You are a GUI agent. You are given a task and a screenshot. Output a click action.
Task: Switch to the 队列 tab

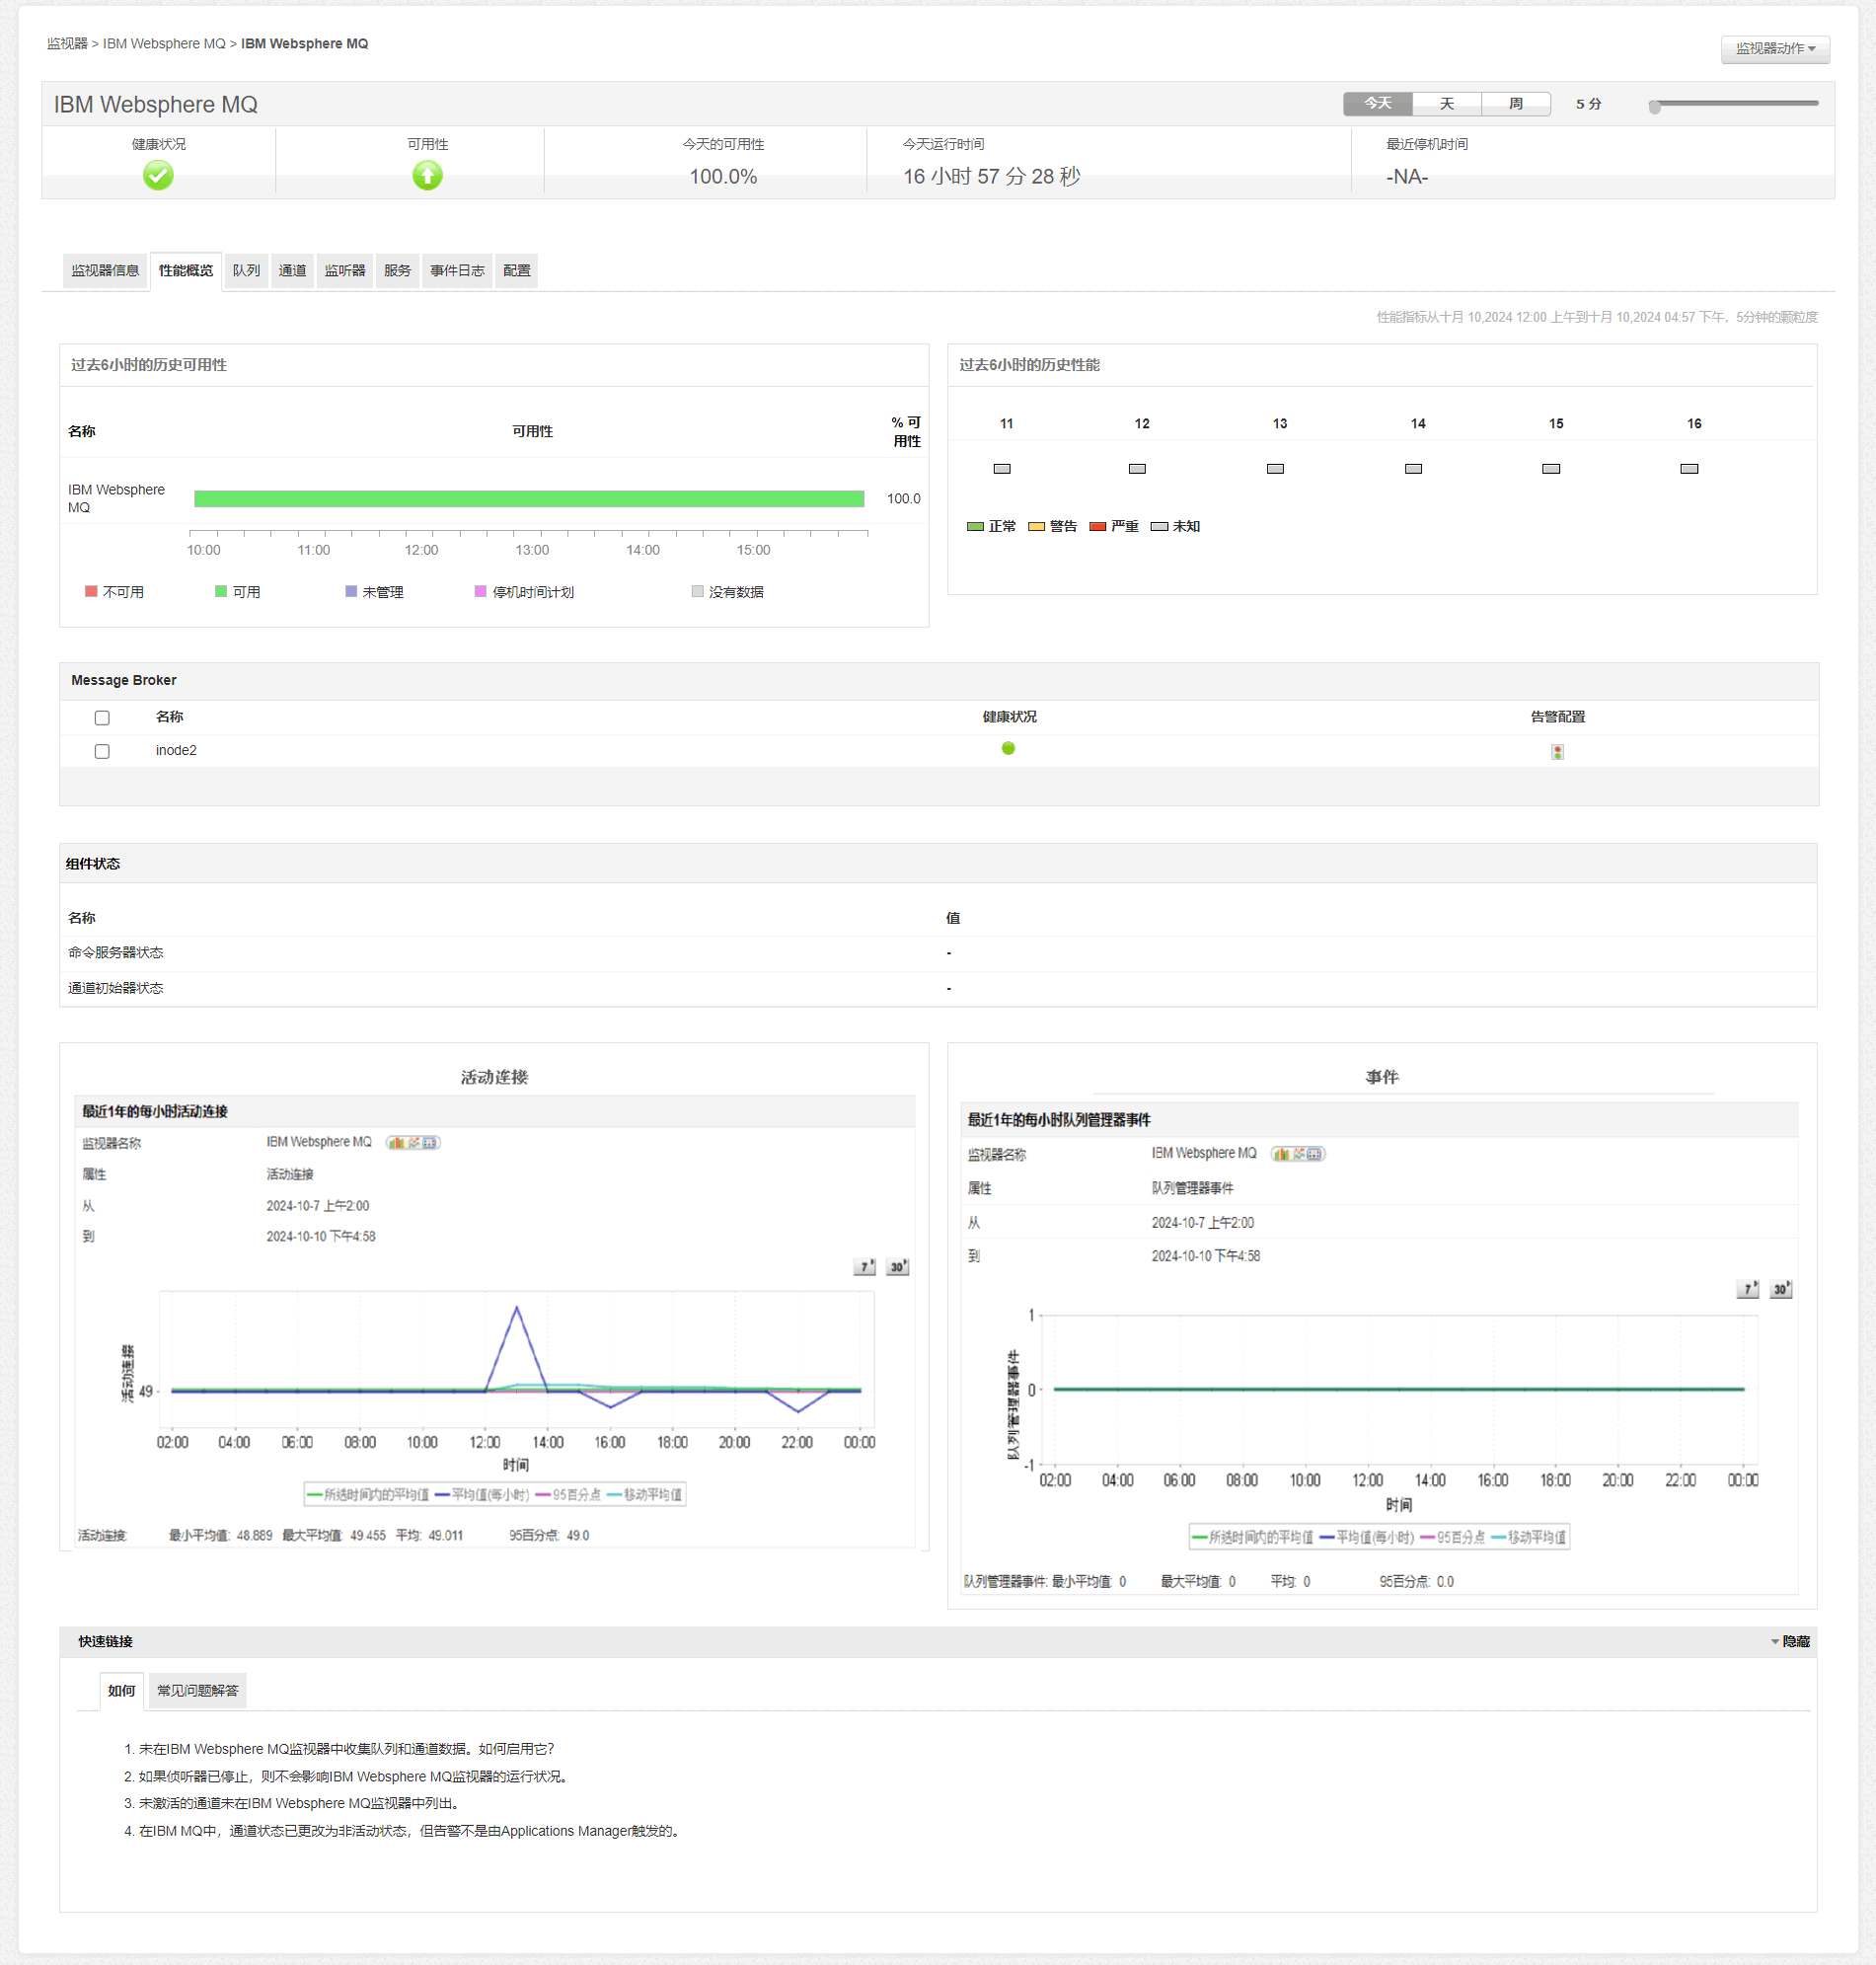[x=246, y=271]
